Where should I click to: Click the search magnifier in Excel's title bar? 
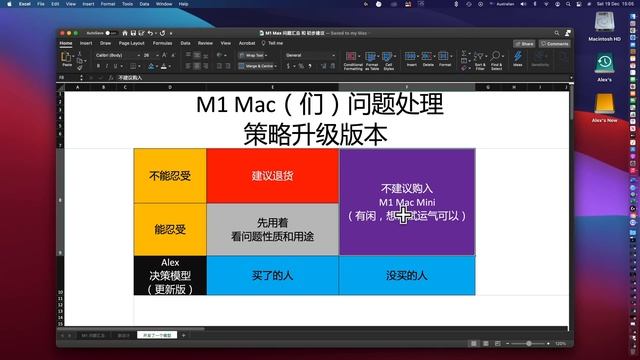(557, 33)
